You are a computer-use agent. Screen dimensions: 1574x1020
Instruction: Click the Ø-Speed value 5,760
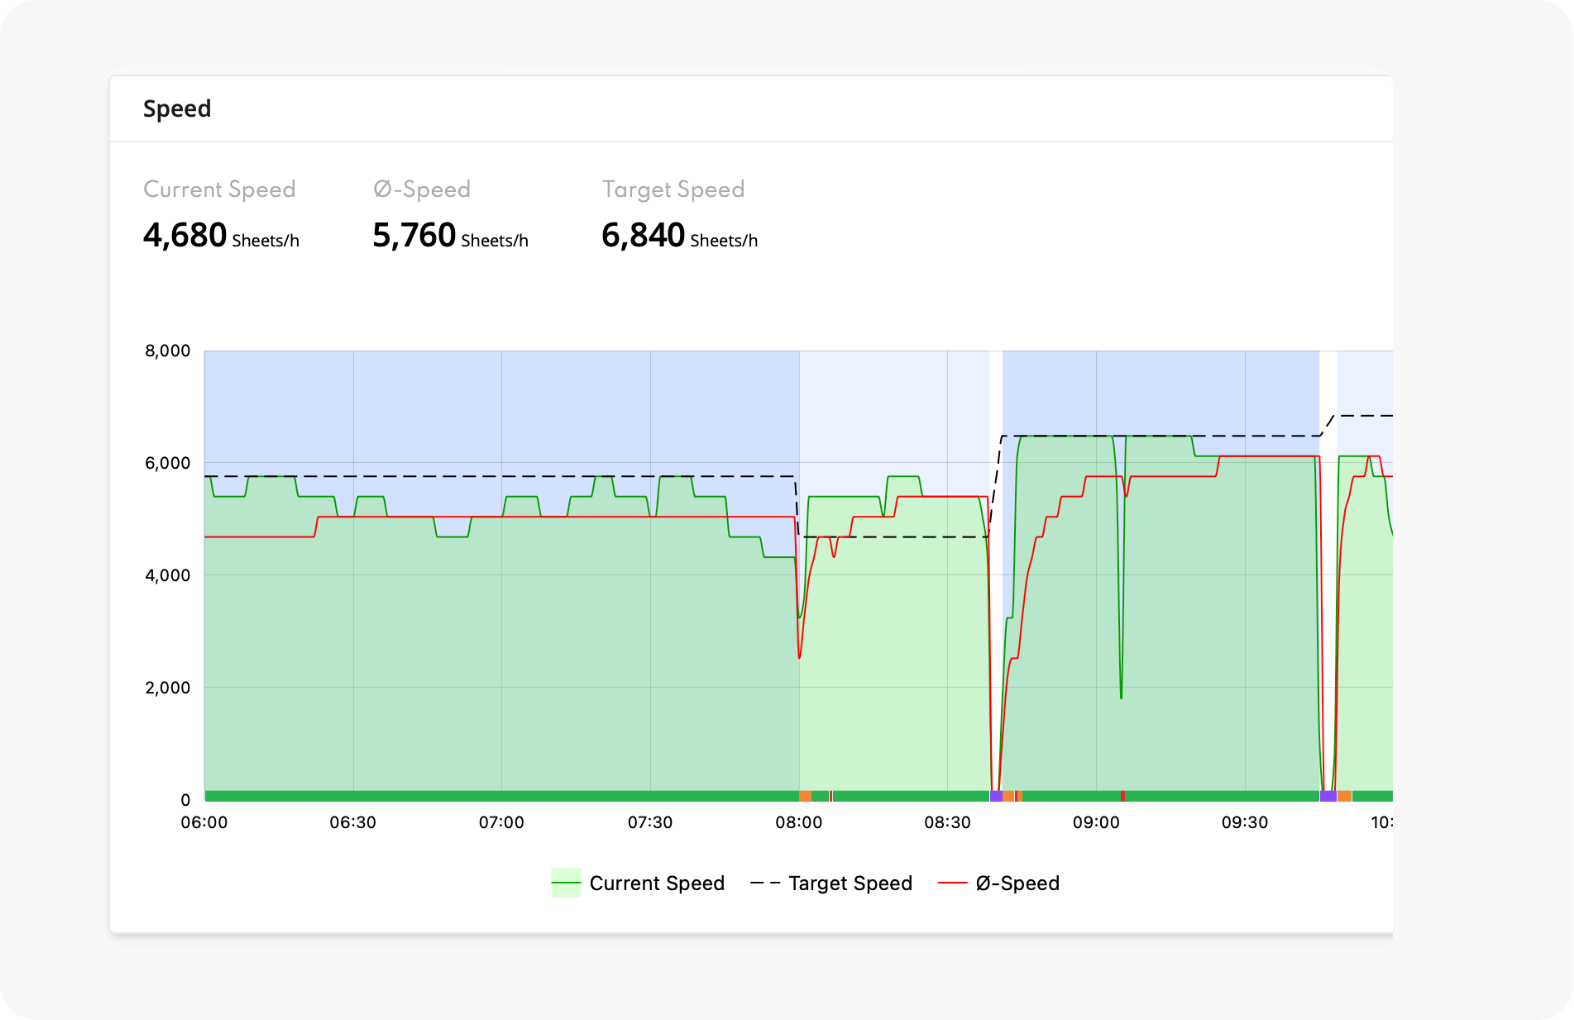pyautogui.click(x=414, y=235)
